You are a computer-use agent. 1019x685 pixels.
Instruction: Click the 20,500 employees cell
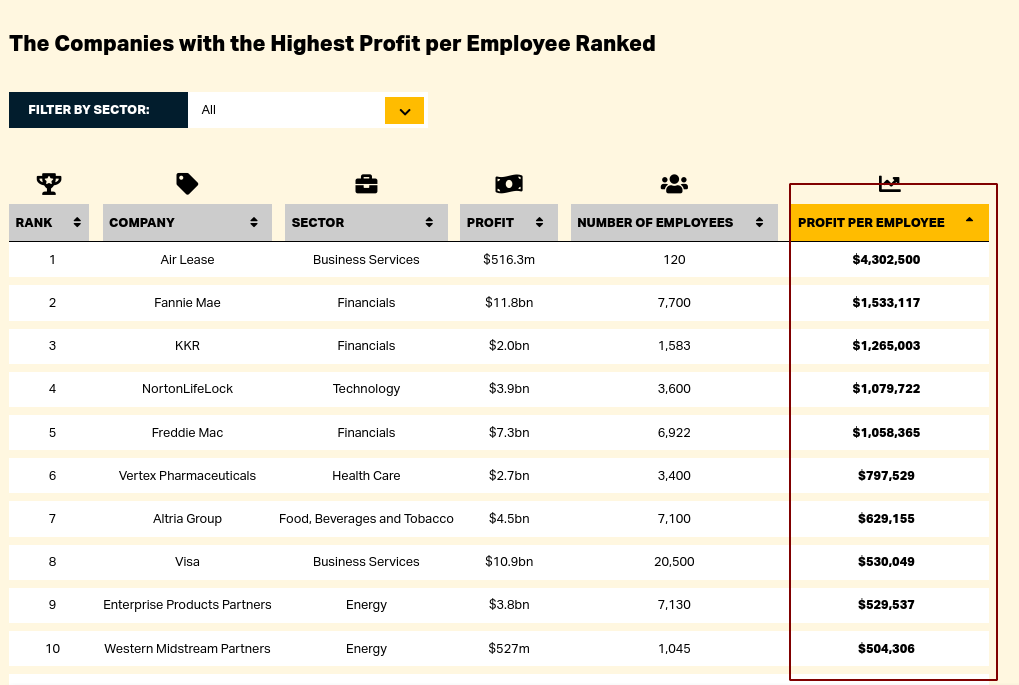pyautogui.click(x=674, y=562)
